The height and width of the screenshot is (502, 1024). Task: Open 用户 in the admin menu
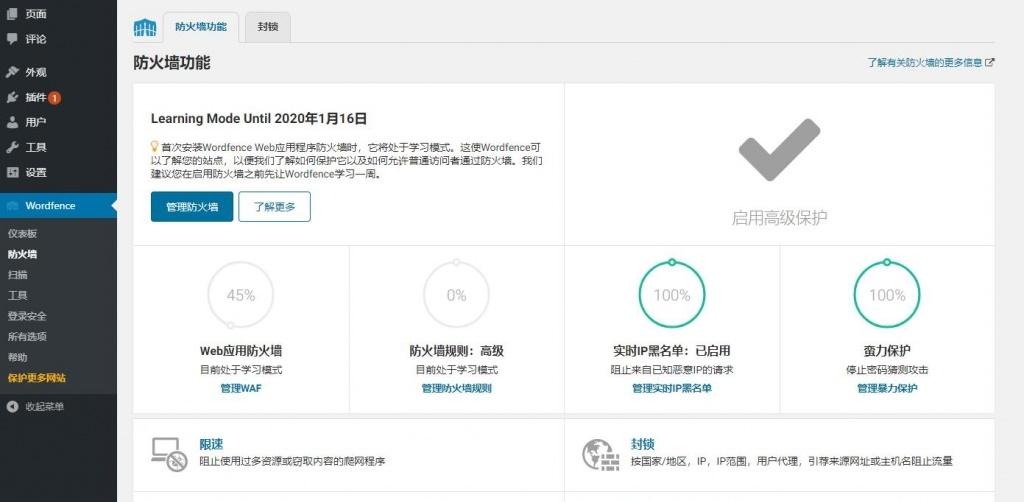tap(36, 122)
